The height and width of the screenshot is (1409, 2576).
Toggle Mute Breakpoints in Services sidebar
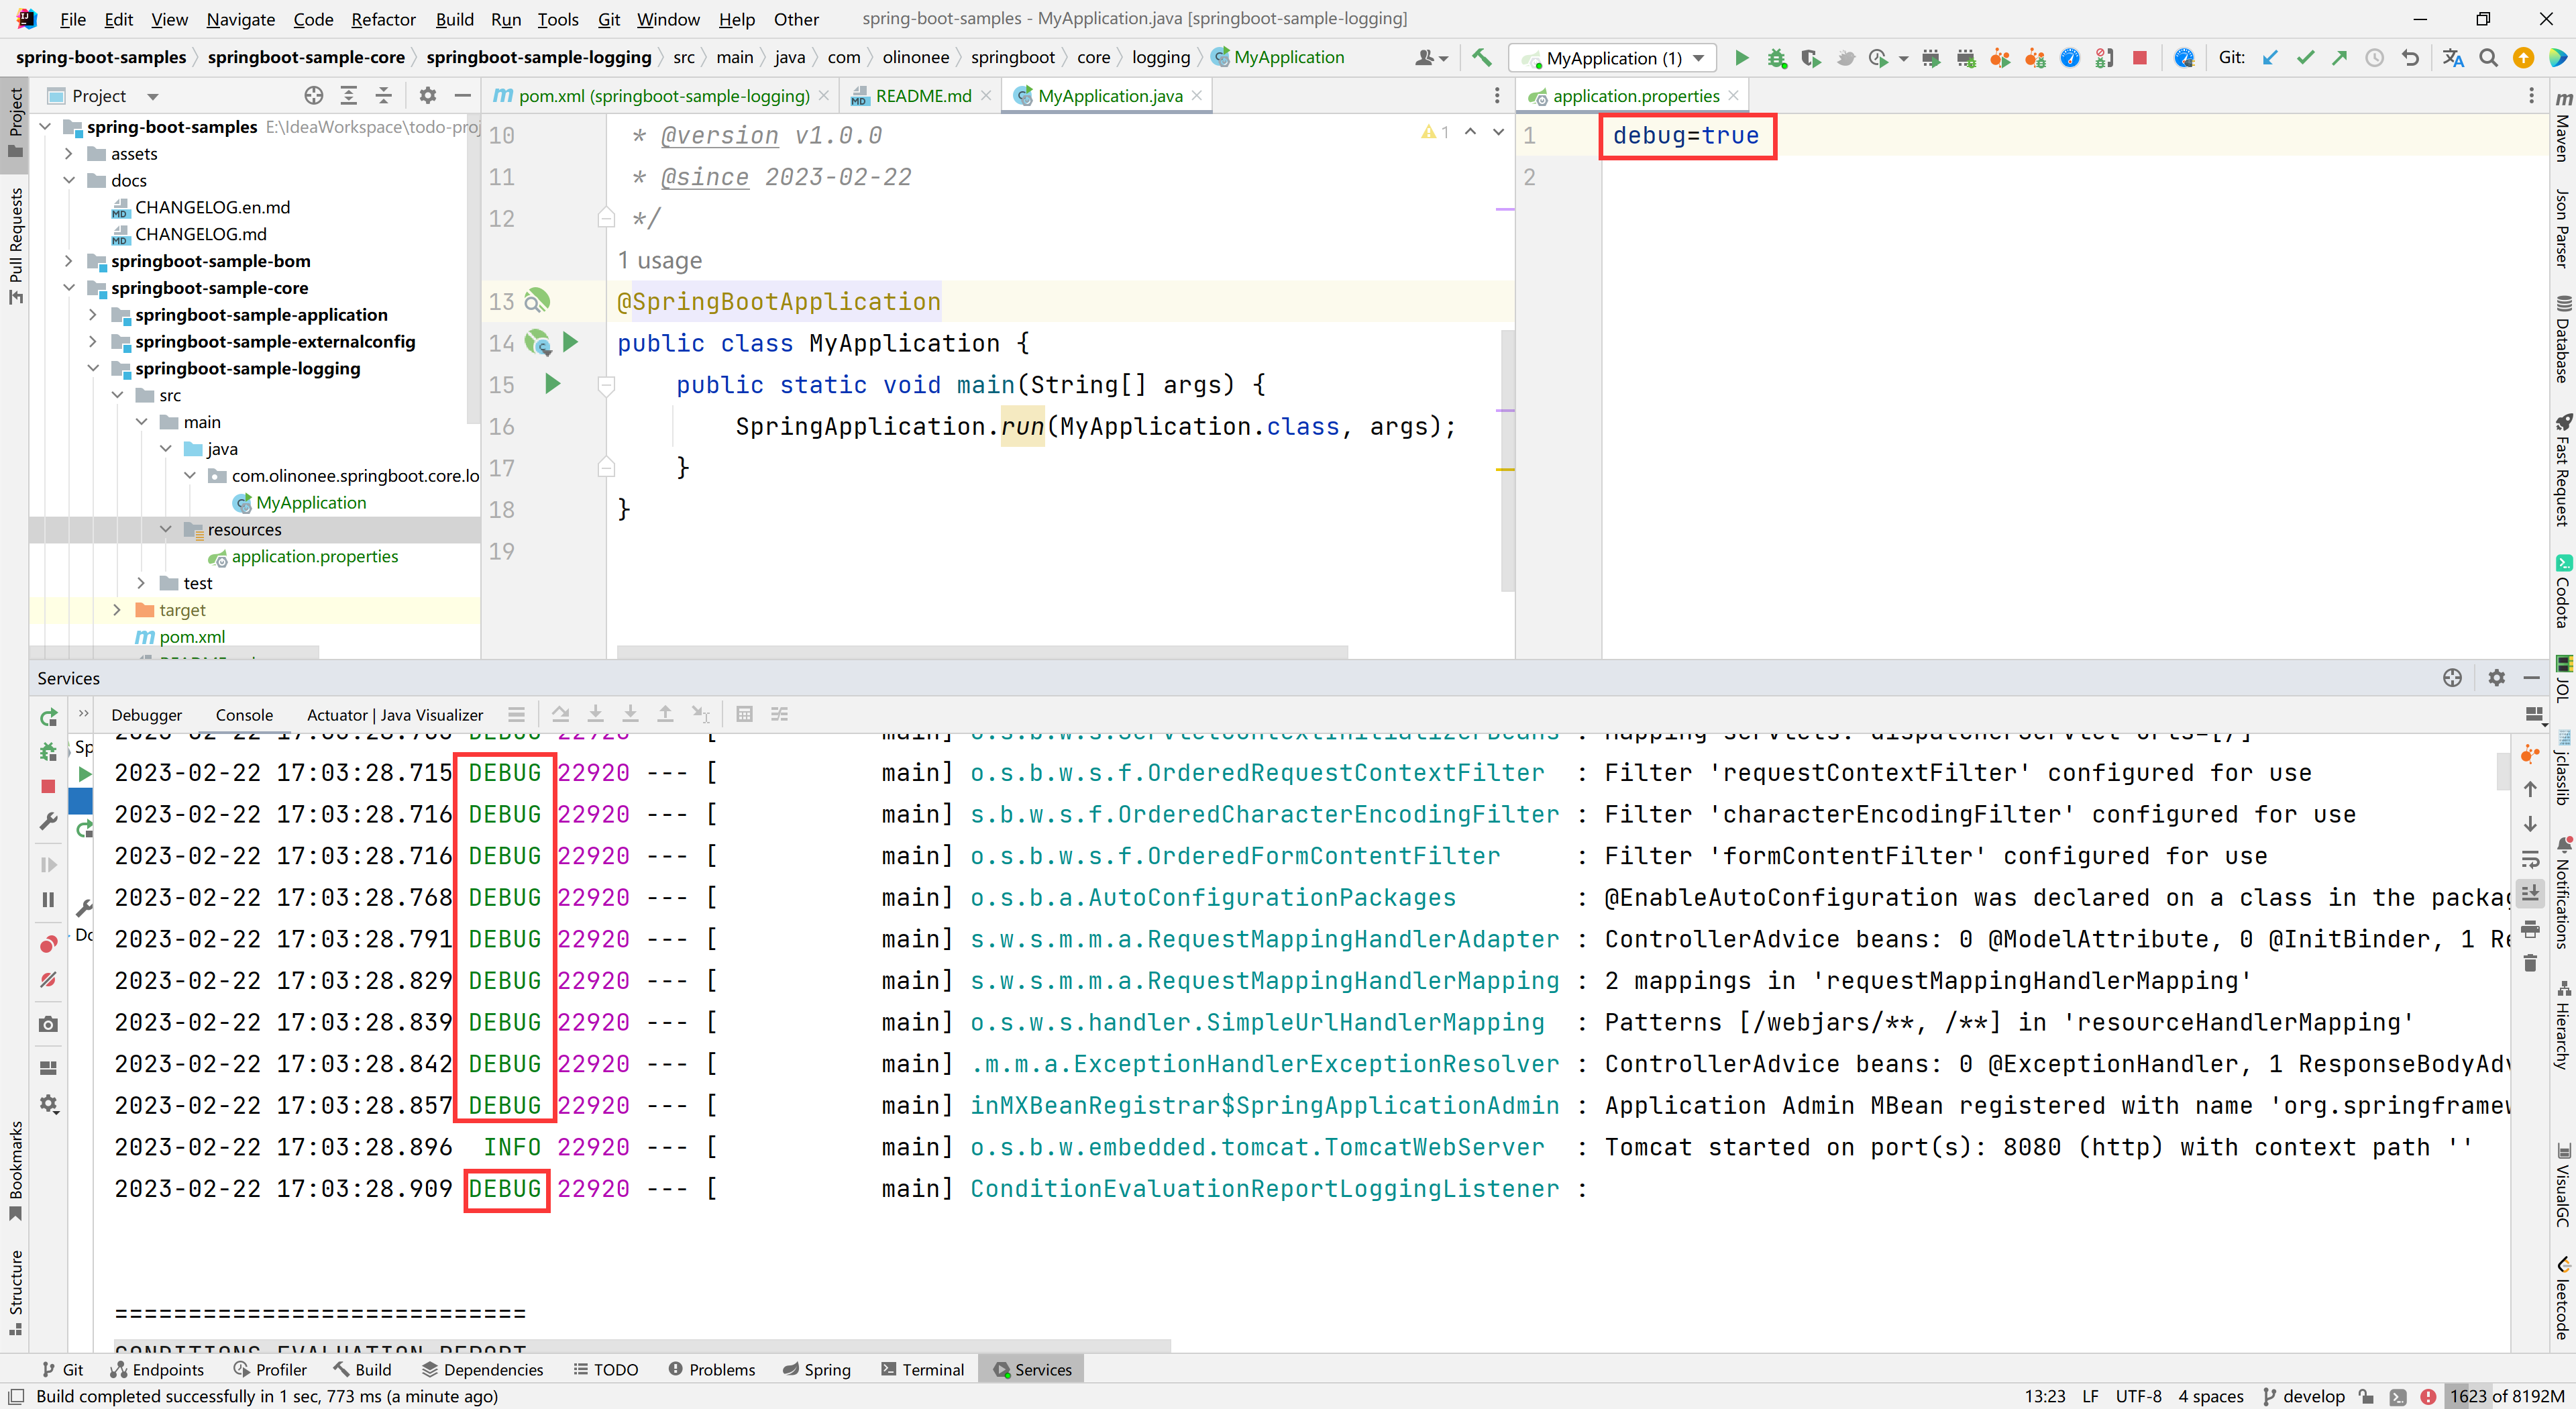coord(48,980)
